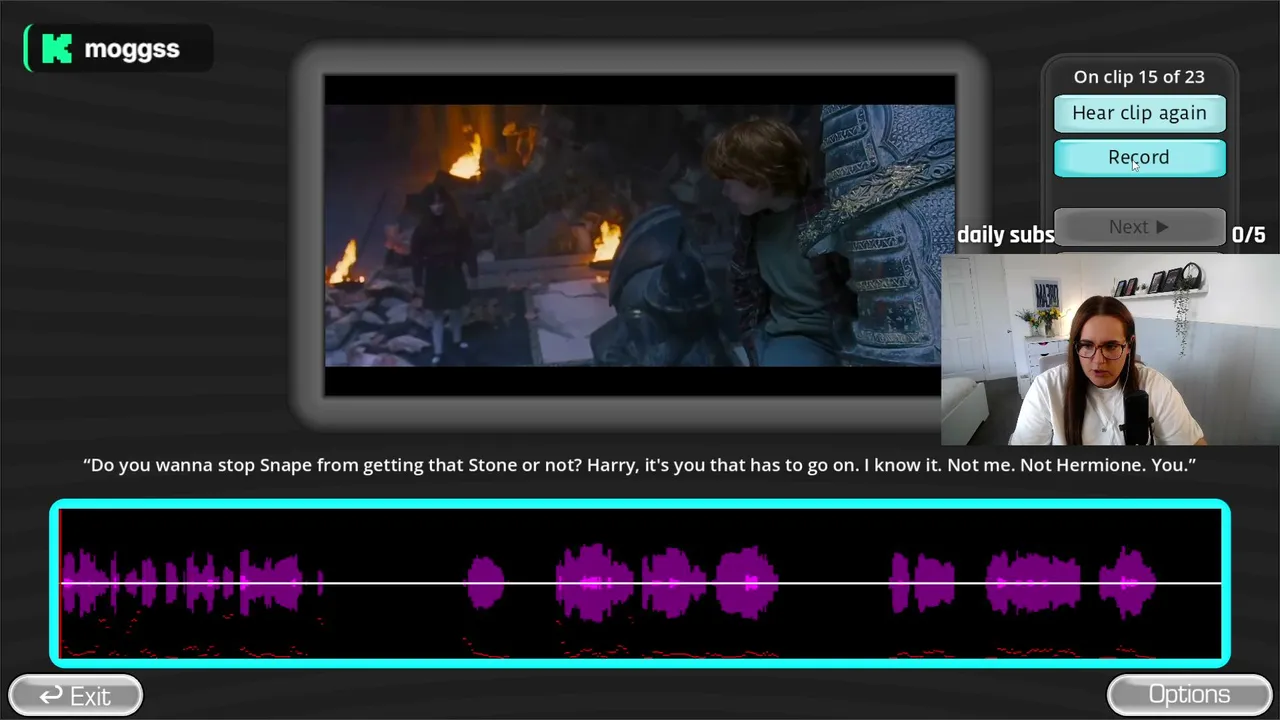1280x720 pixels.
Task: Click the quote line starting "Do you wanna stop Snape"
Action: (x=640, y=465)
